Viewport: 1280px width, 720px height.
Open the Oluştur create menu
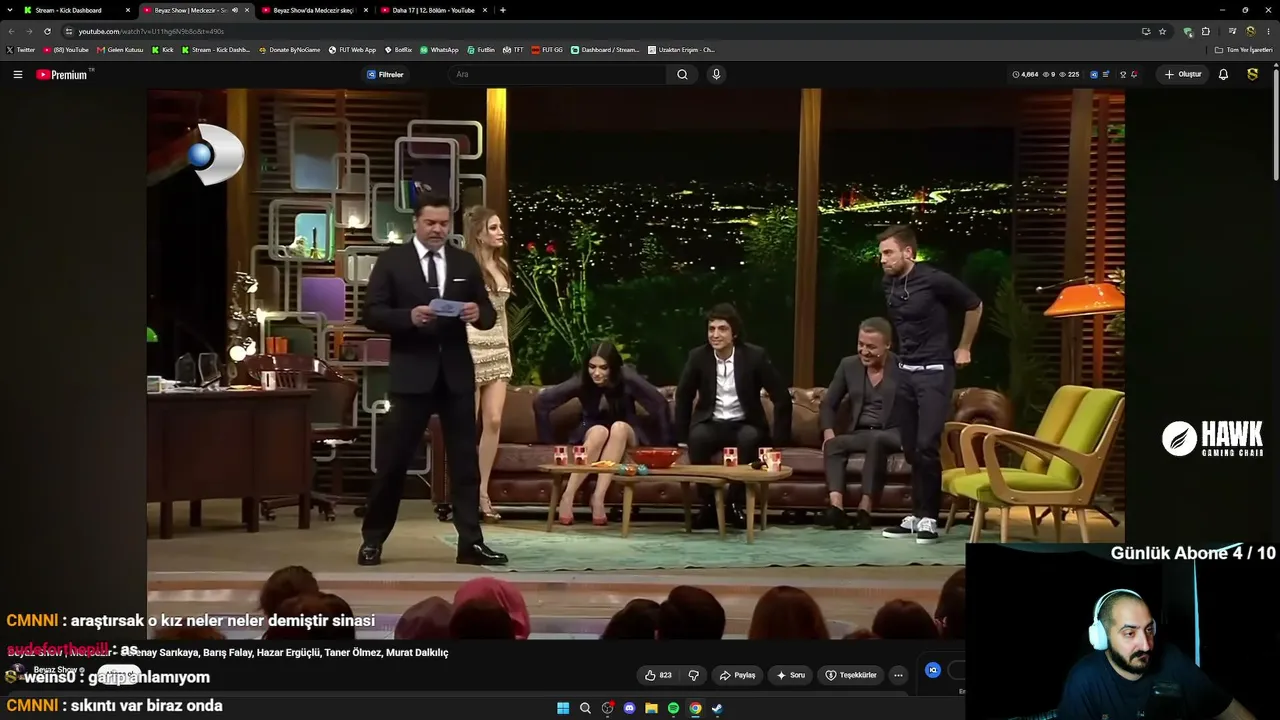pyautogui.click(x=1183, y=74)
